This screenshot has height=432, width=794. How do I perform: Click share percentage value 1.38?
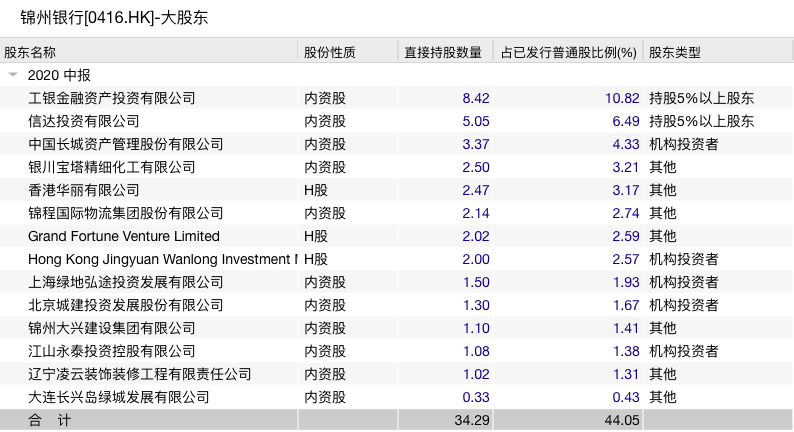[x=626, y=351]
